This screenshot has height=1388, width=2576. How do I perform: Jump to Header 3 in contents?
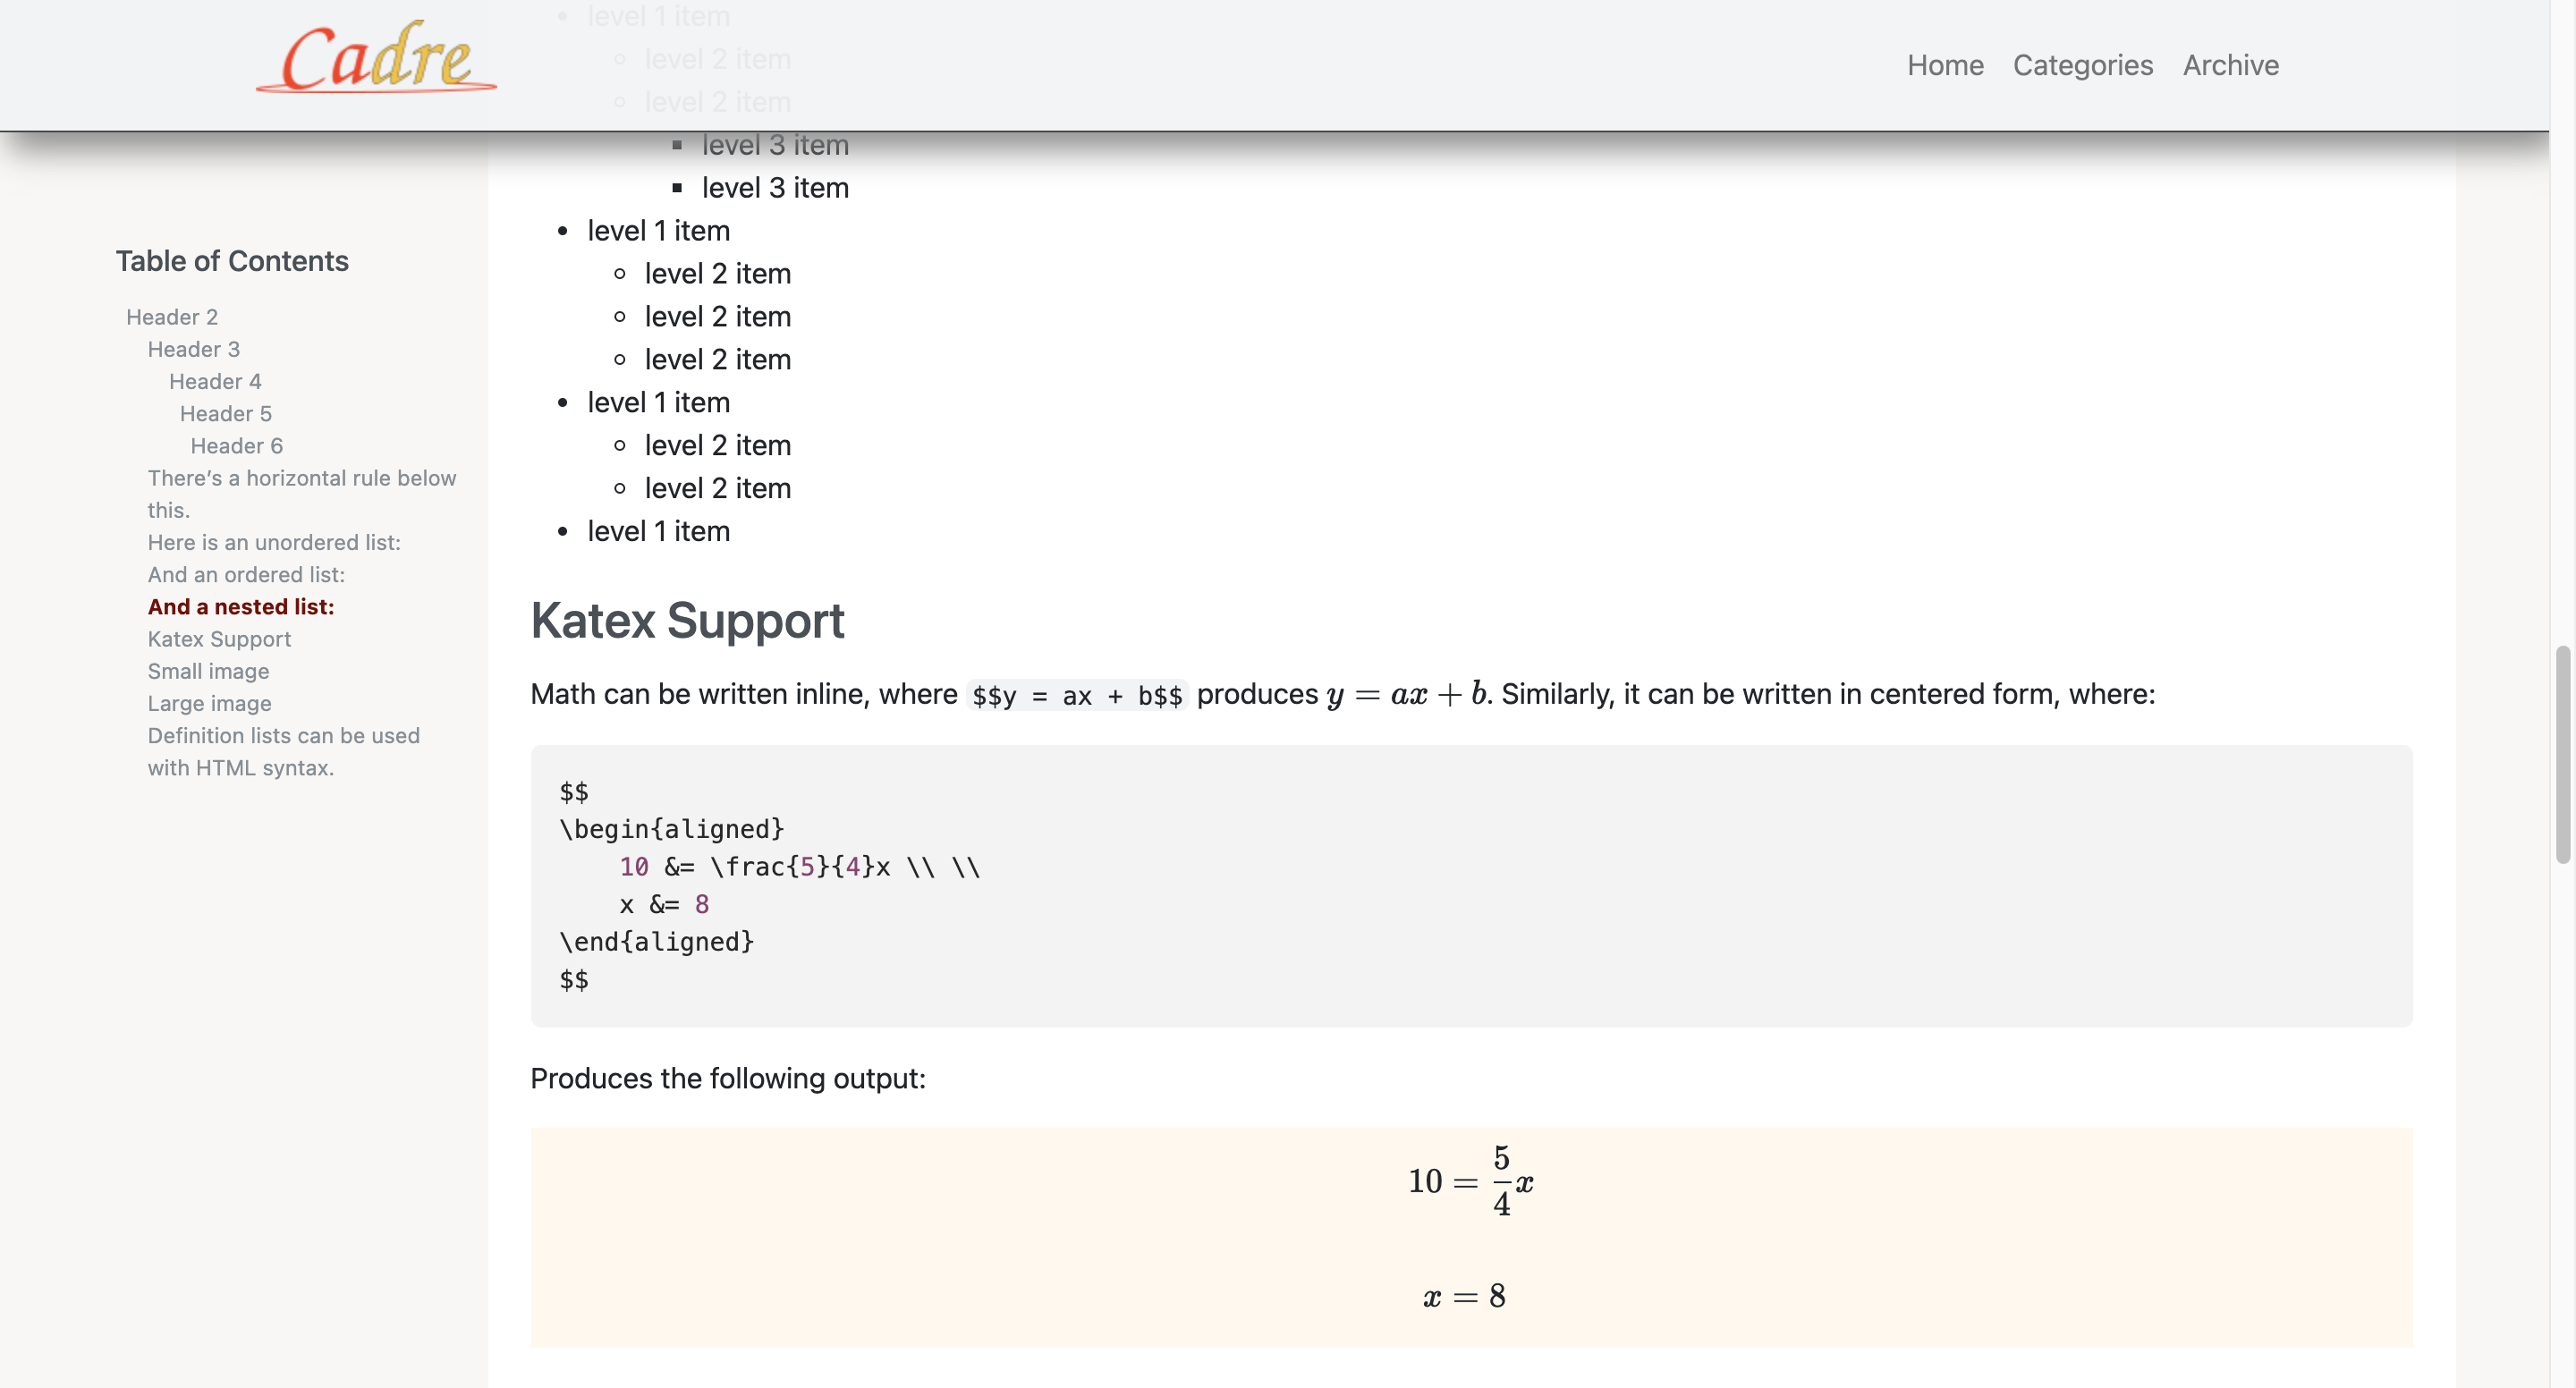[194, 349]
